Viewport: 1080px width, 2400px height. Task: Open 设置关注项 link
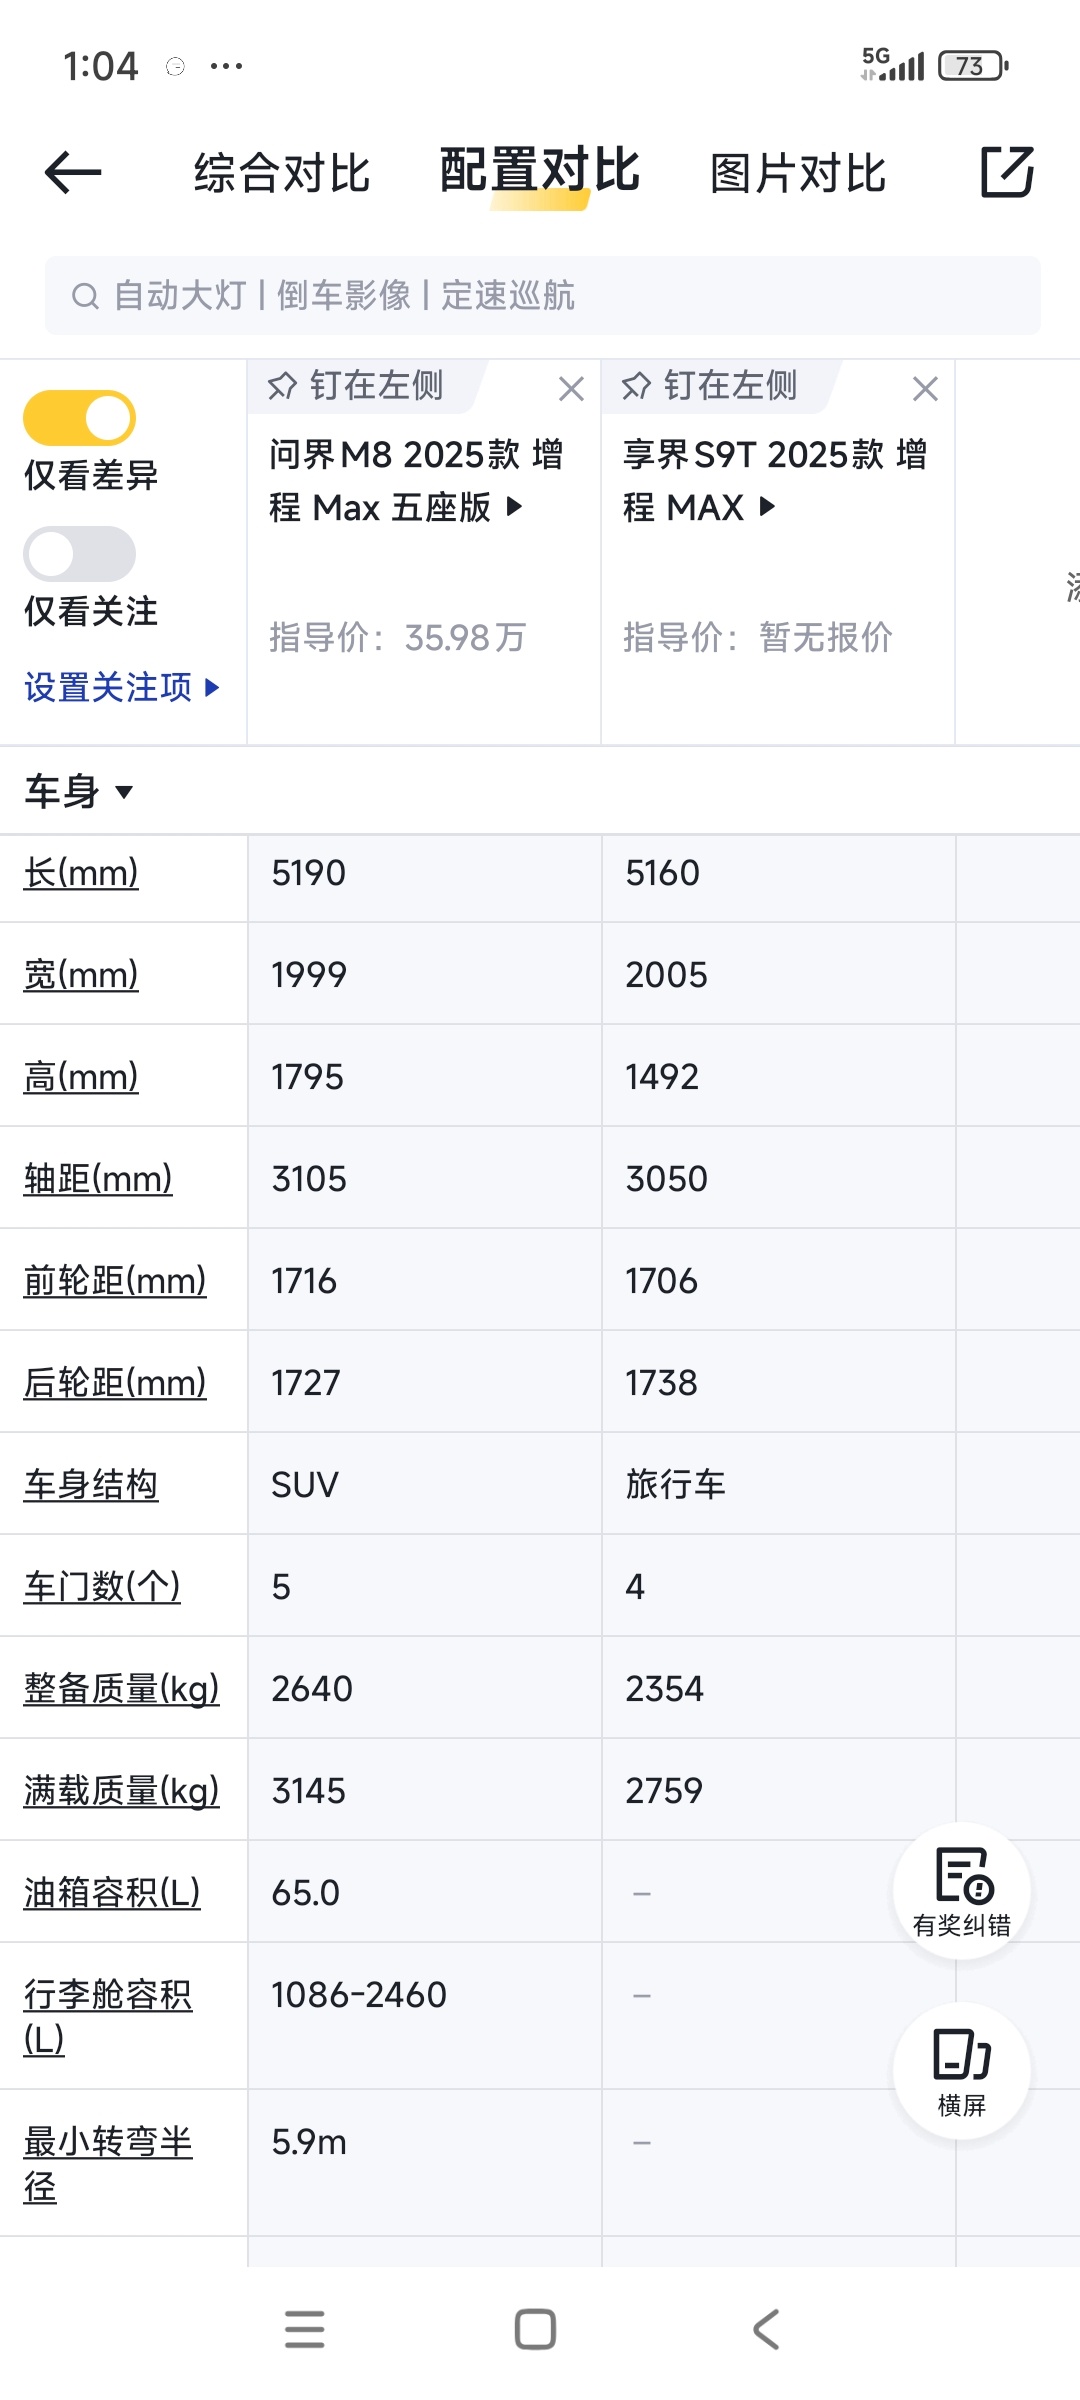[121, 688]
